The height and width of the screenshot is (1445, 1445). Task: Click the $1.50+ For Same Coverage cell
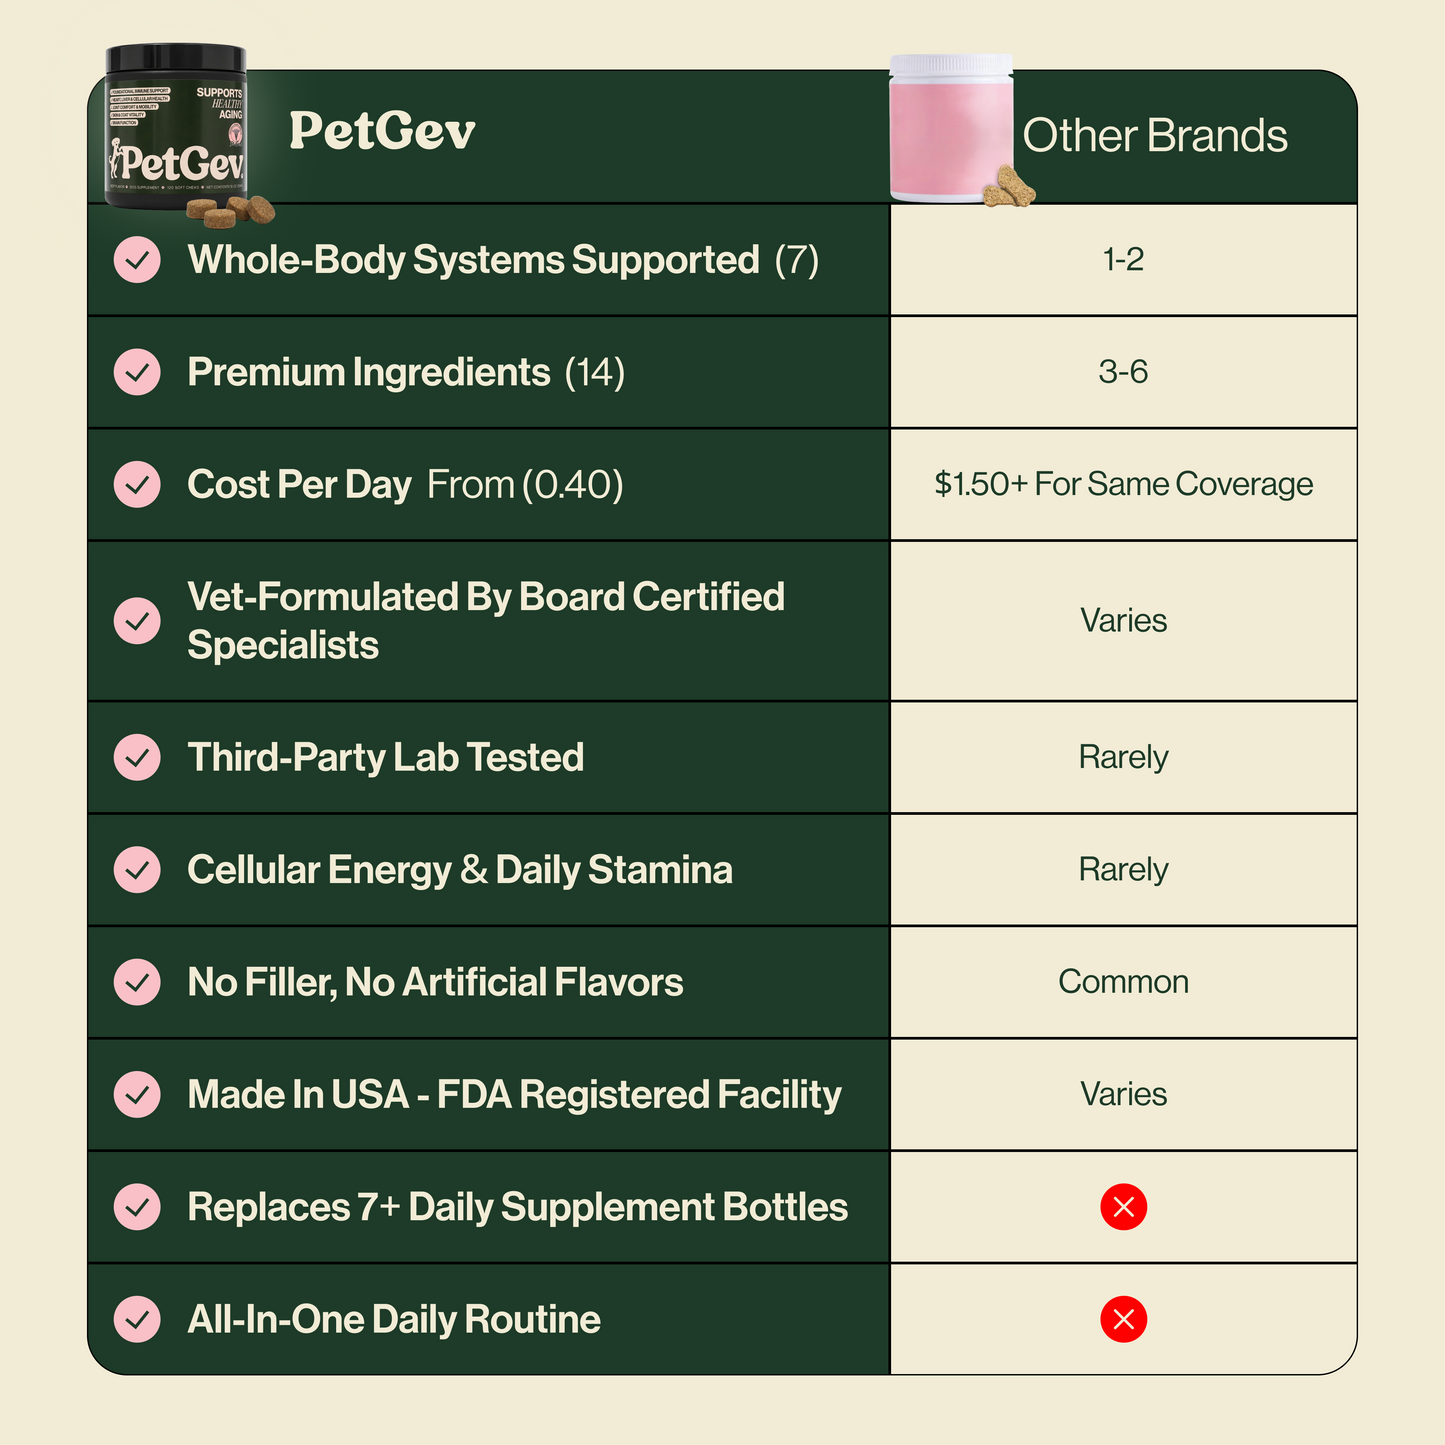coord(1123,484)
